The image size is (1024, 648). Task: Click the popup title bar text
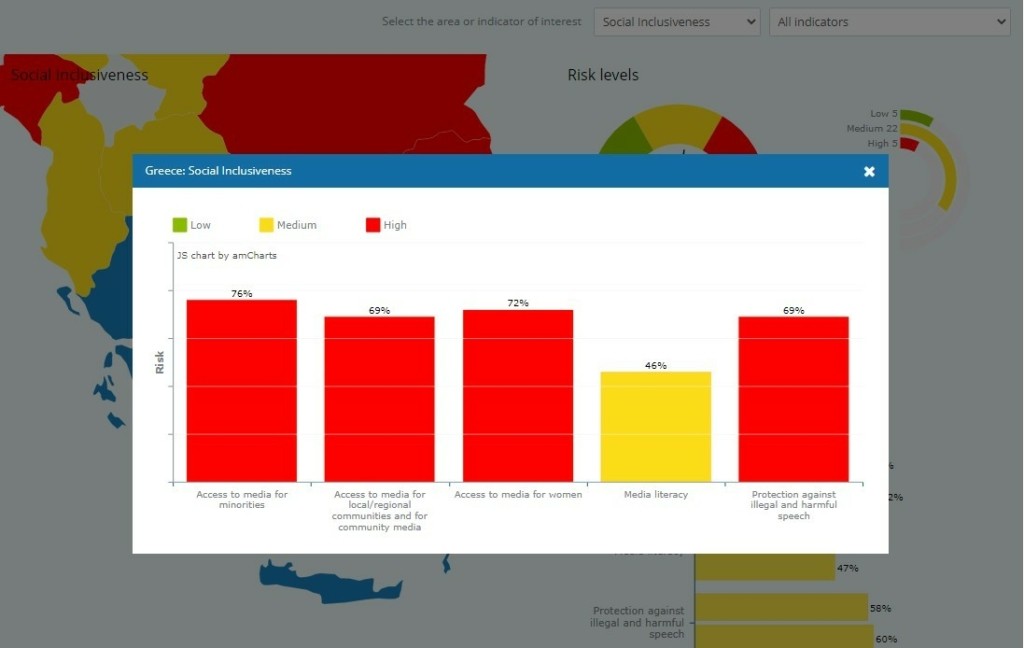click(218, 171)
